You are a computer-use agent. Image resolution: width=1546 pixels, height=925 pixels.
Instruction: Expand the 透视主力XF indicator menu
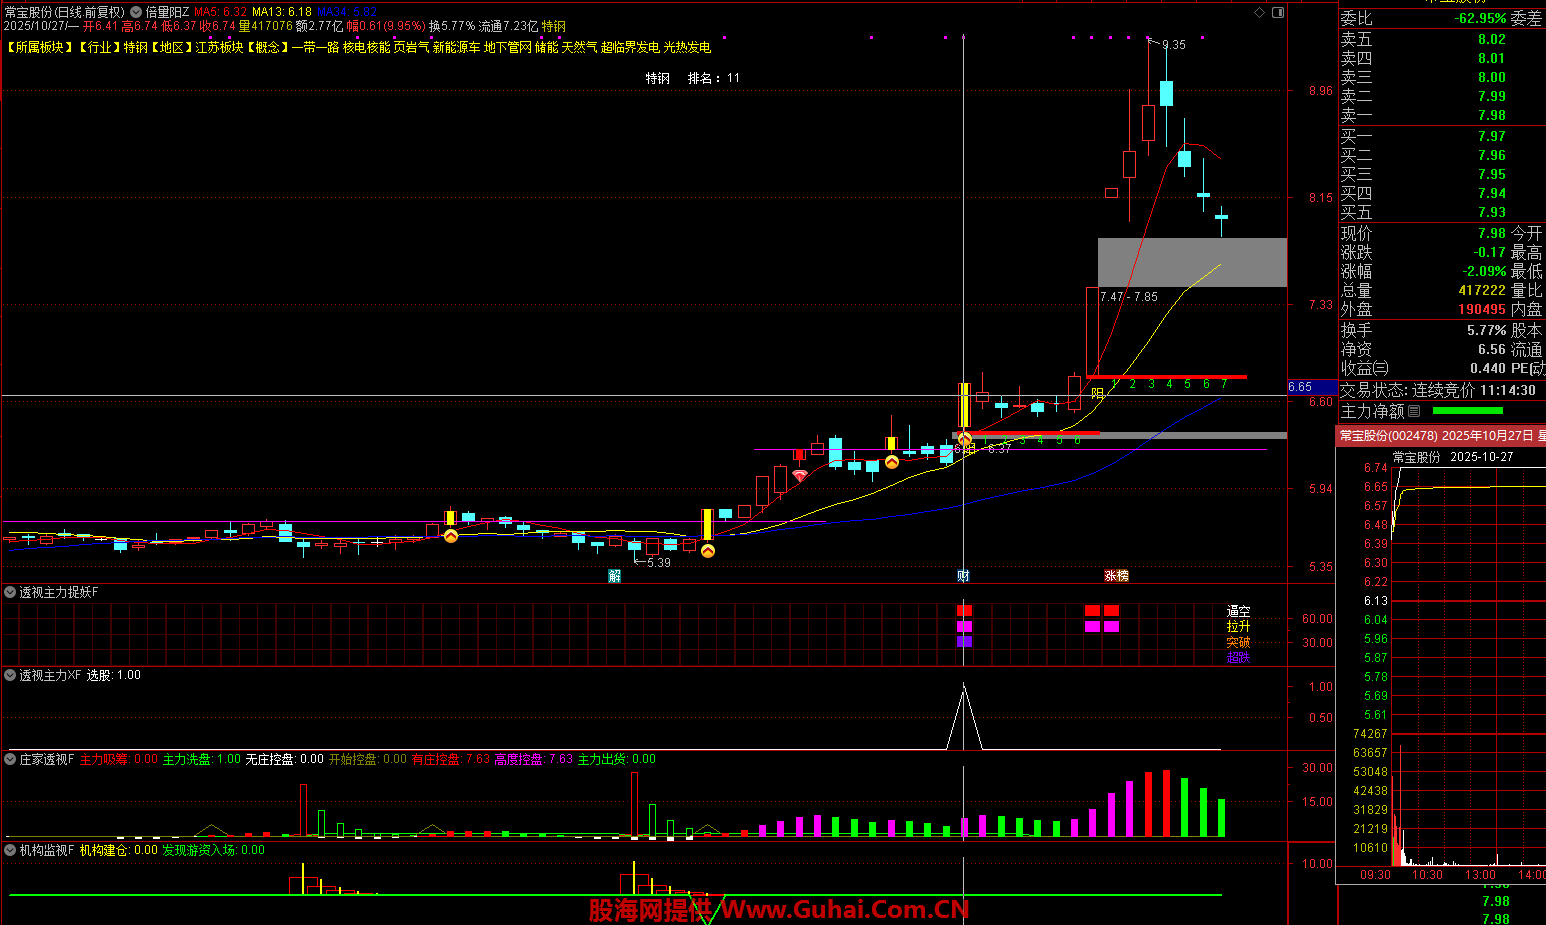click(10, 676)
